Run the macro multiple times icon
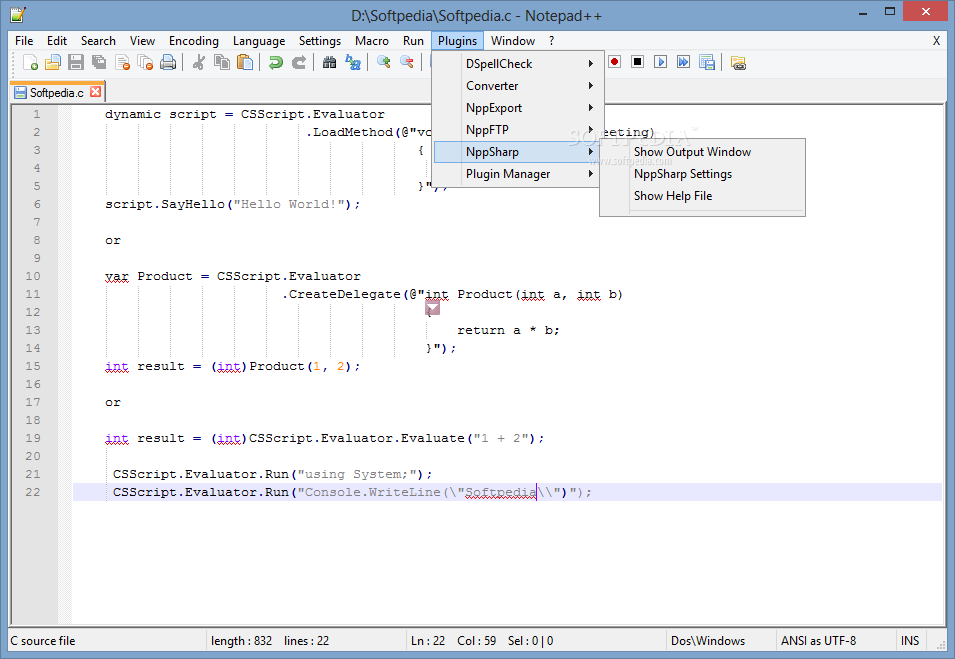 point(683,62)
